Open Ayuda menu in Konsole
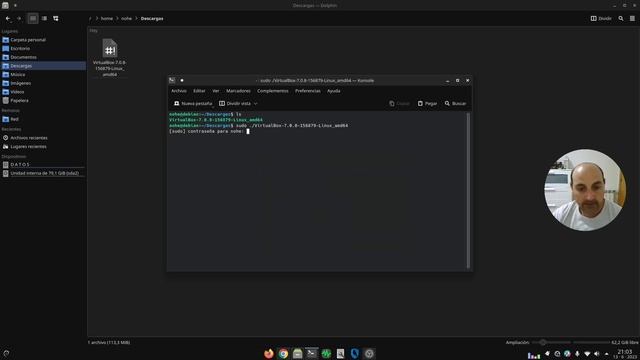The width and height of the screenshot is (640, 360). (333, 91)
